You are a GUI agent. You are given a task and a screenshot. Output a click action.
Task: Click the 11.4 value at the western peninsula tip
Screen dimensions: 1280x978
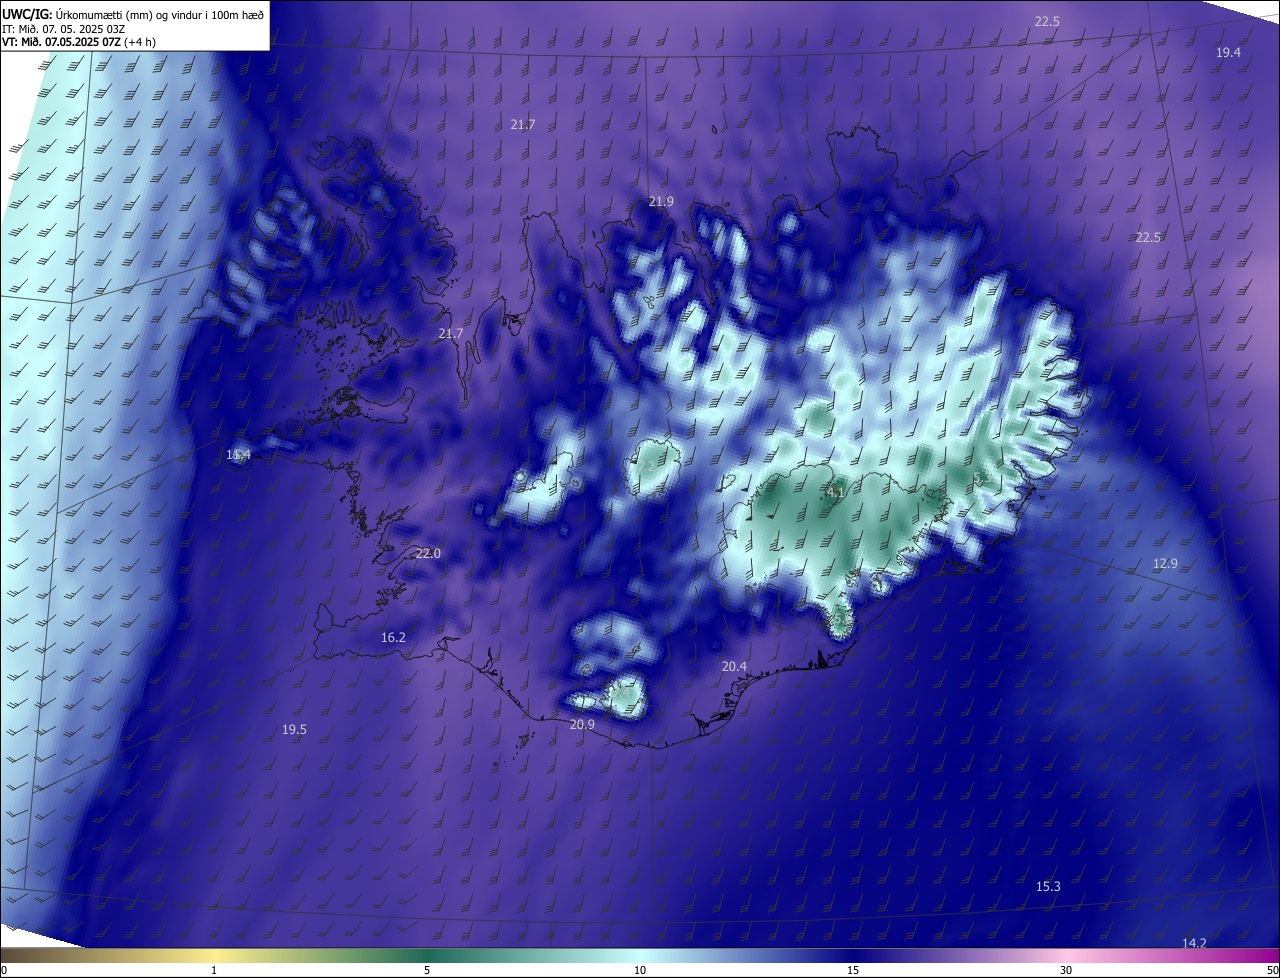tap(238, 455)
